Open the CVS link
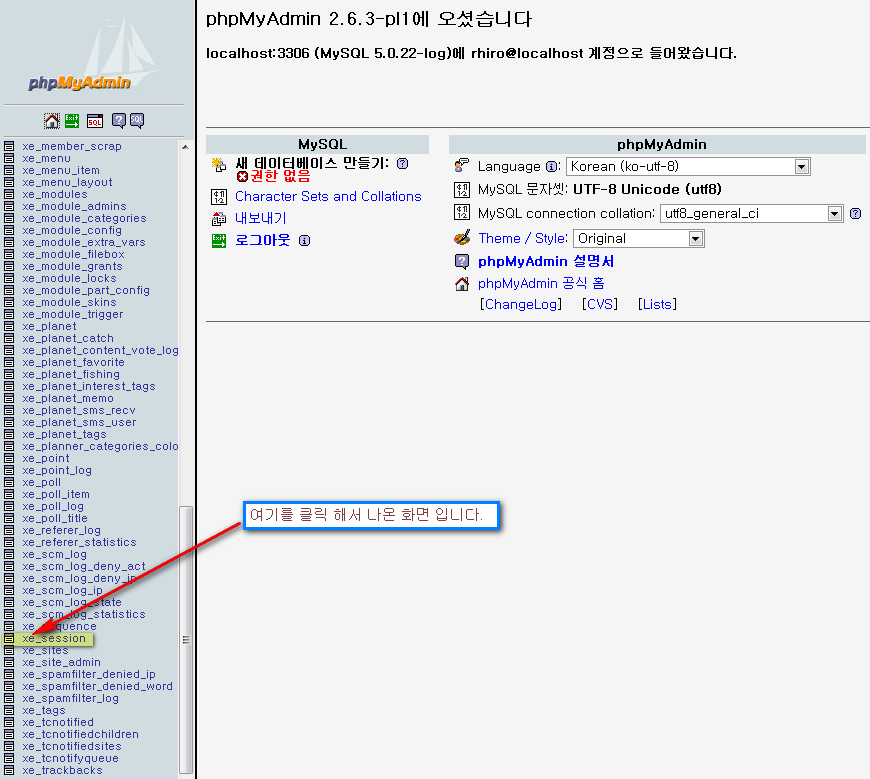This screenshot has height=779, width=870. coord(600,305)
